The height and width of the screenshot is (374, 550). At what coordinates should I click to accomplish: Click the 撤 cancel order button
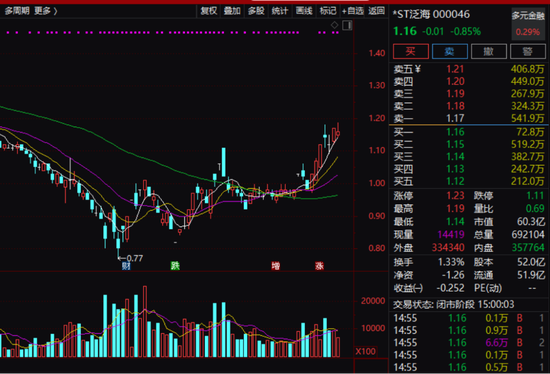tap(489, 52)
